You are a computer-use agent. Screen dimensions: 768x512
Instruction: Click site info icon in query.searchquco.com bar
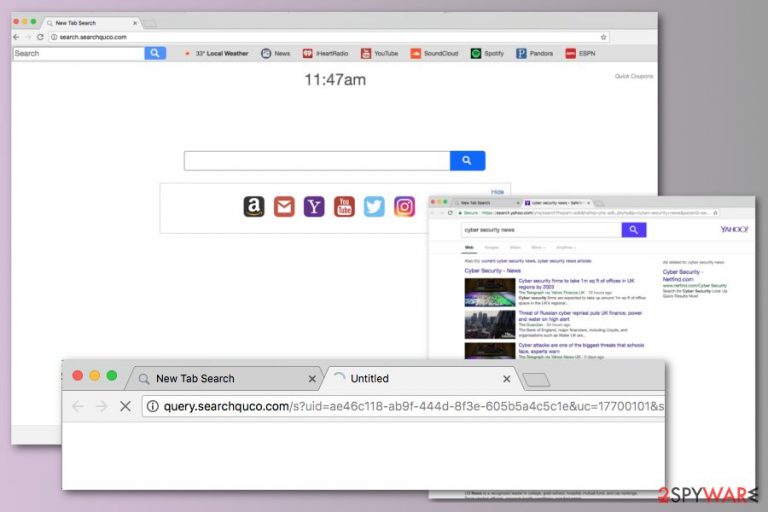click(153, 406)
